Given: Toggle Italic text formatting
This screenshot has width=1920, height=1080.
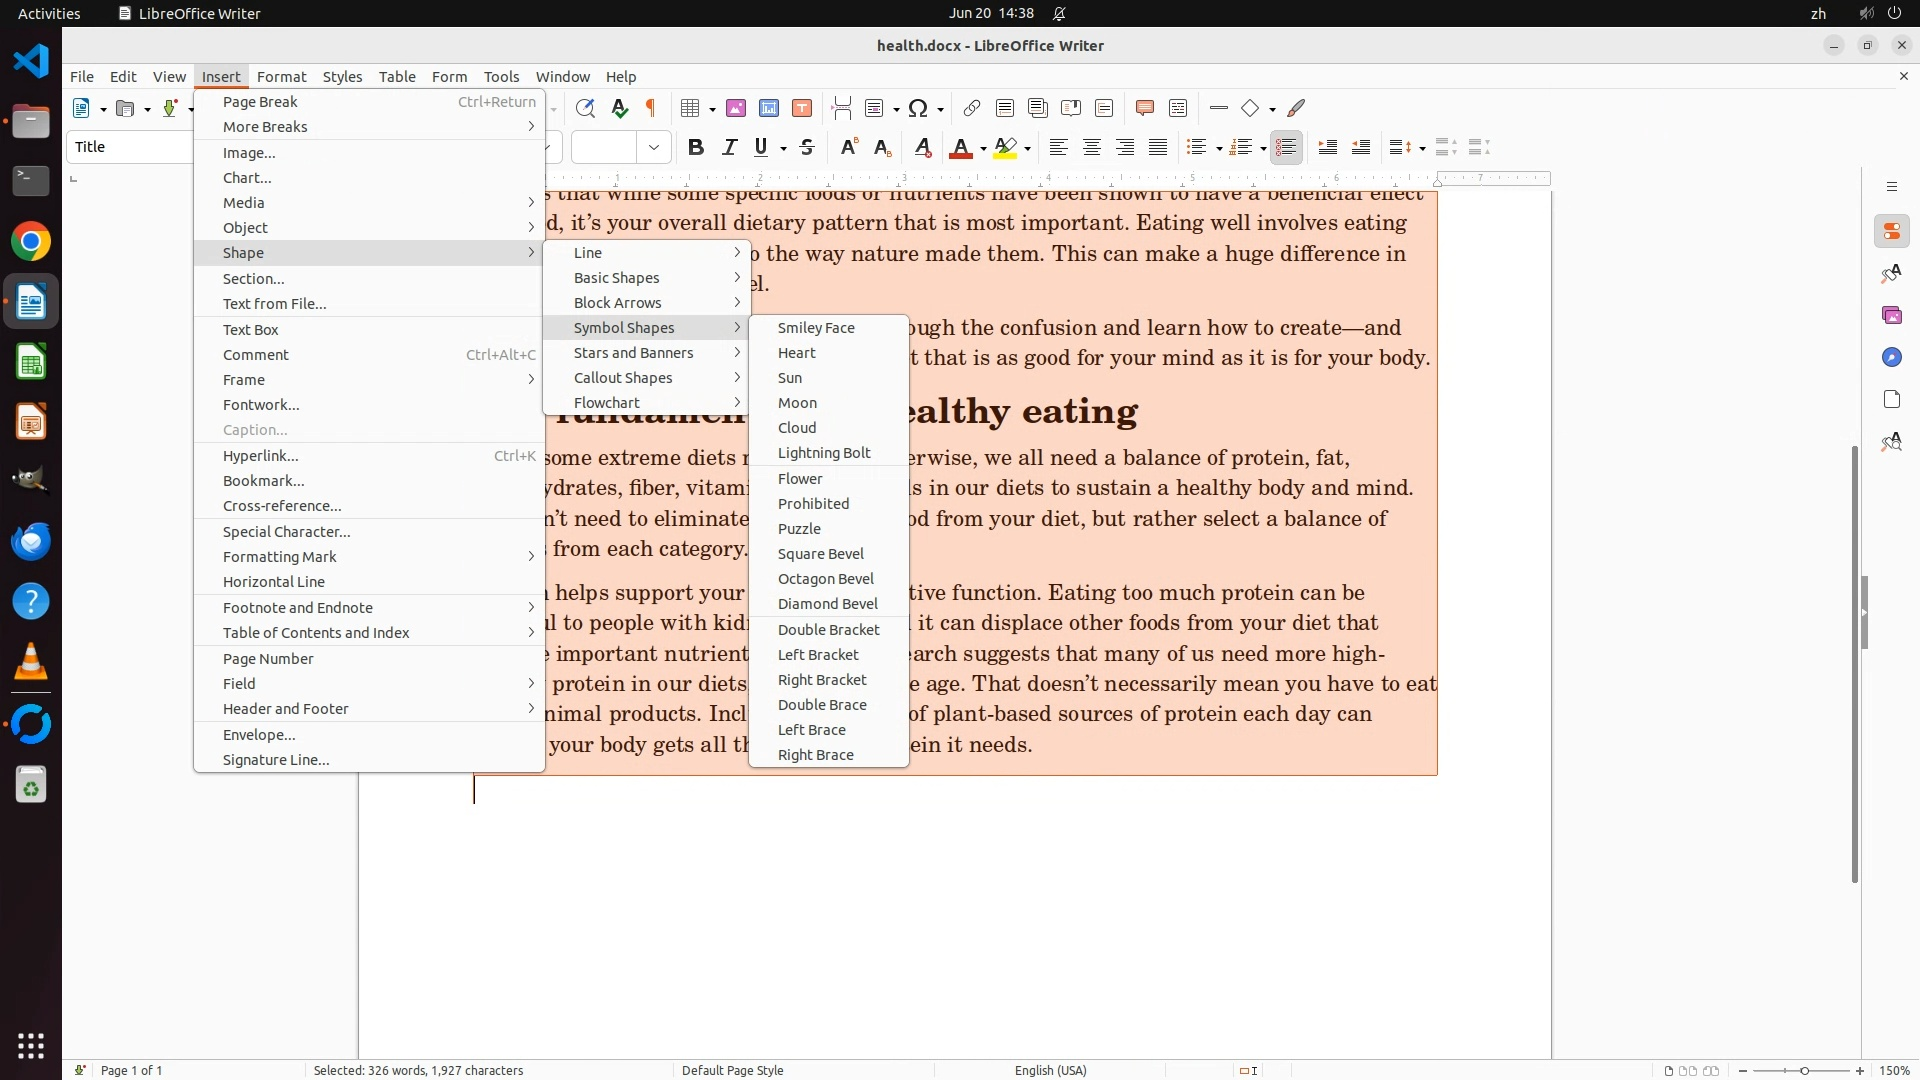Looking at the screenshot, I should point(729,148).
